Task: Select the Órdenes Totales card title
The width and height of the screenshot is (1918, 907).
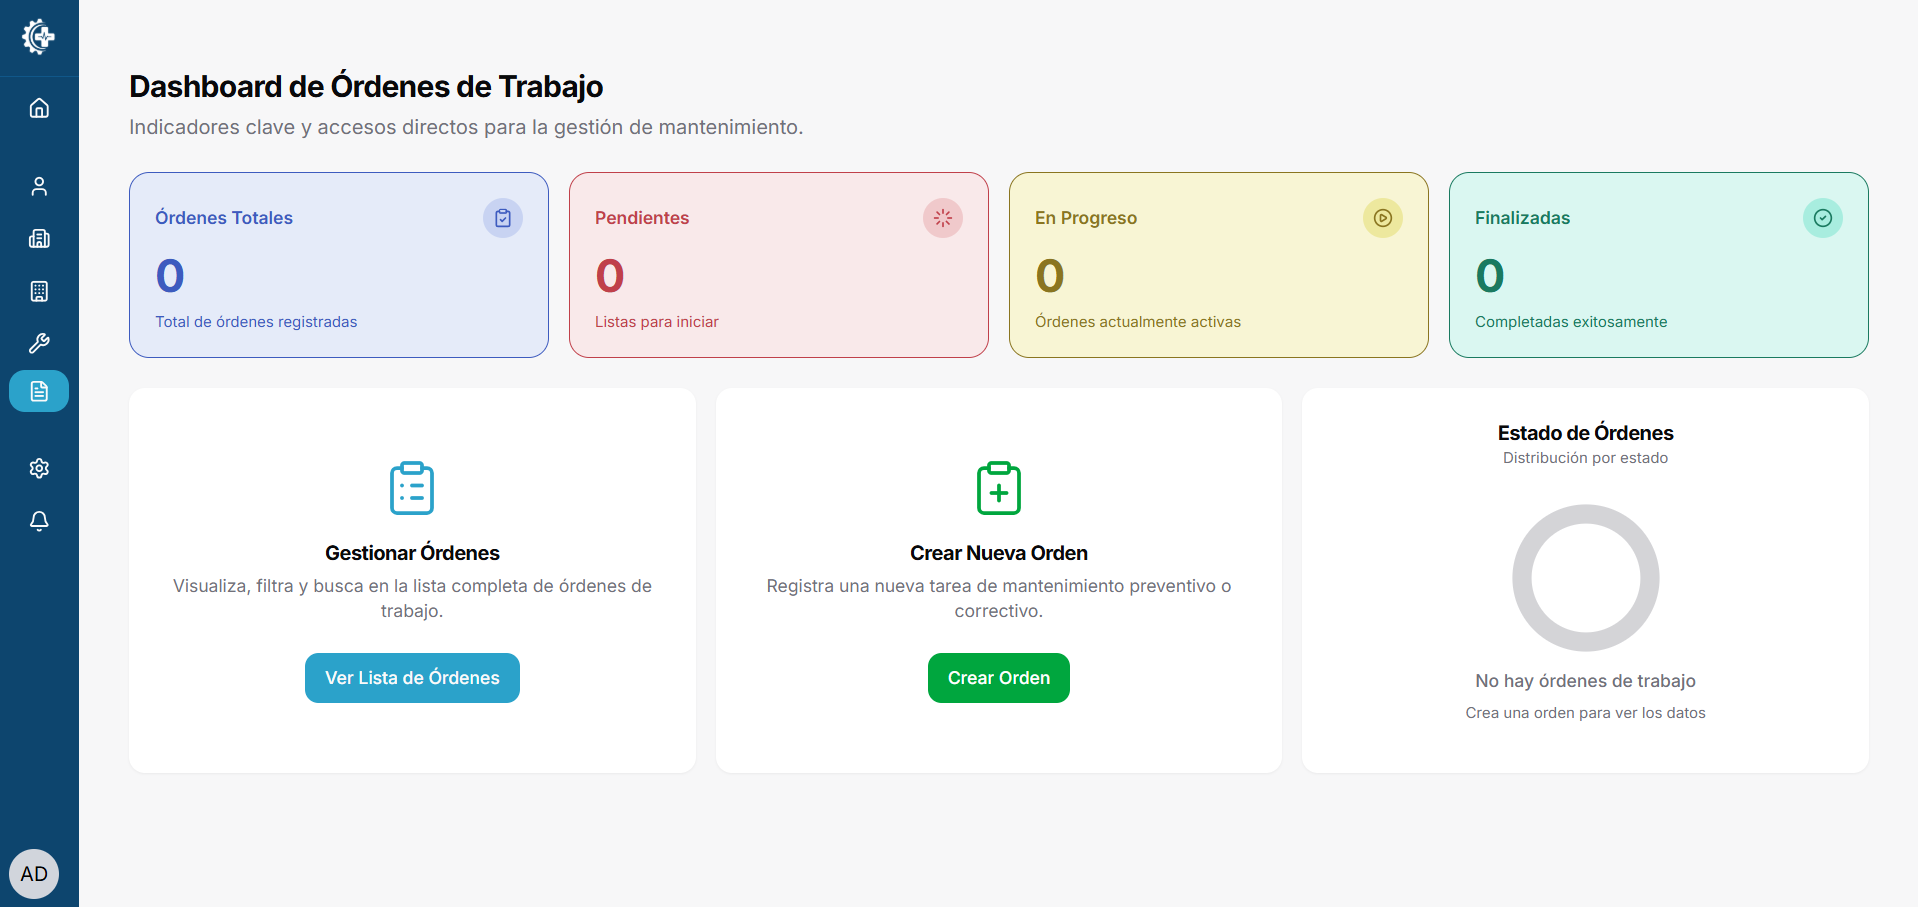Action: tap(224, 218)
